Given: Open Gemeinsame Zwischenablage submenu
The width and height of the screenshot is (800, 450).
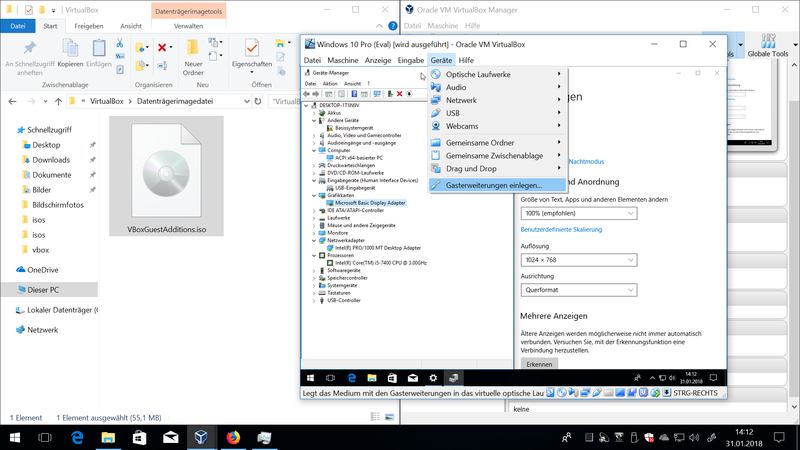Looking at the screenshot, I should 497,156.
